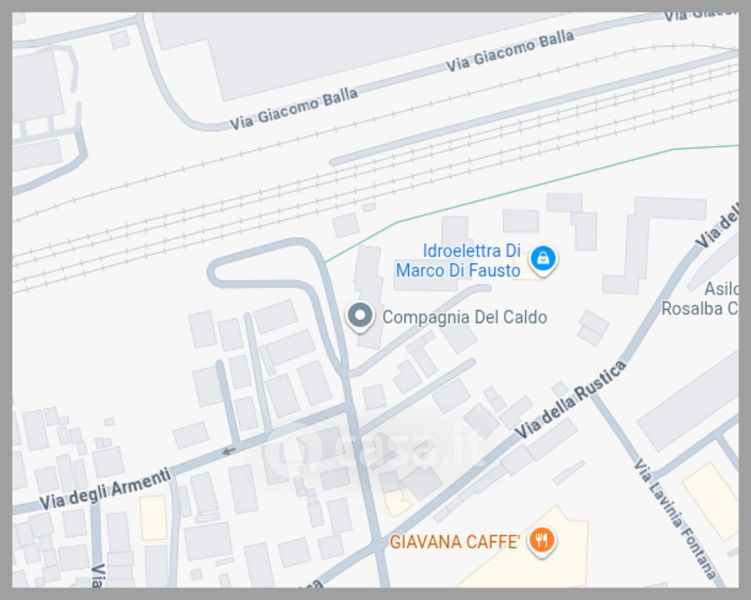Screen dimensions: 751x600
Task: Click the Asilo Rosalba place label
Action: 700,298
